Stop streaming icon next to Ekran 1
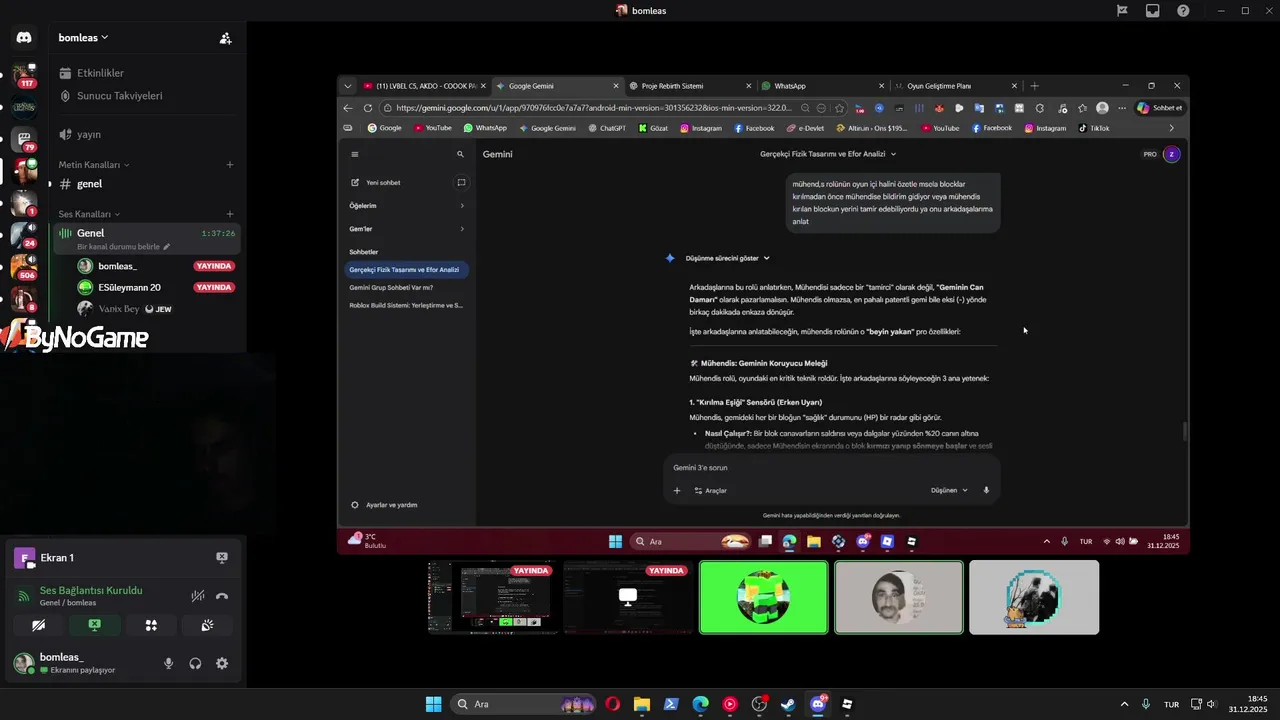Viewport: 1280px width, 720px height. click(222, 558)
